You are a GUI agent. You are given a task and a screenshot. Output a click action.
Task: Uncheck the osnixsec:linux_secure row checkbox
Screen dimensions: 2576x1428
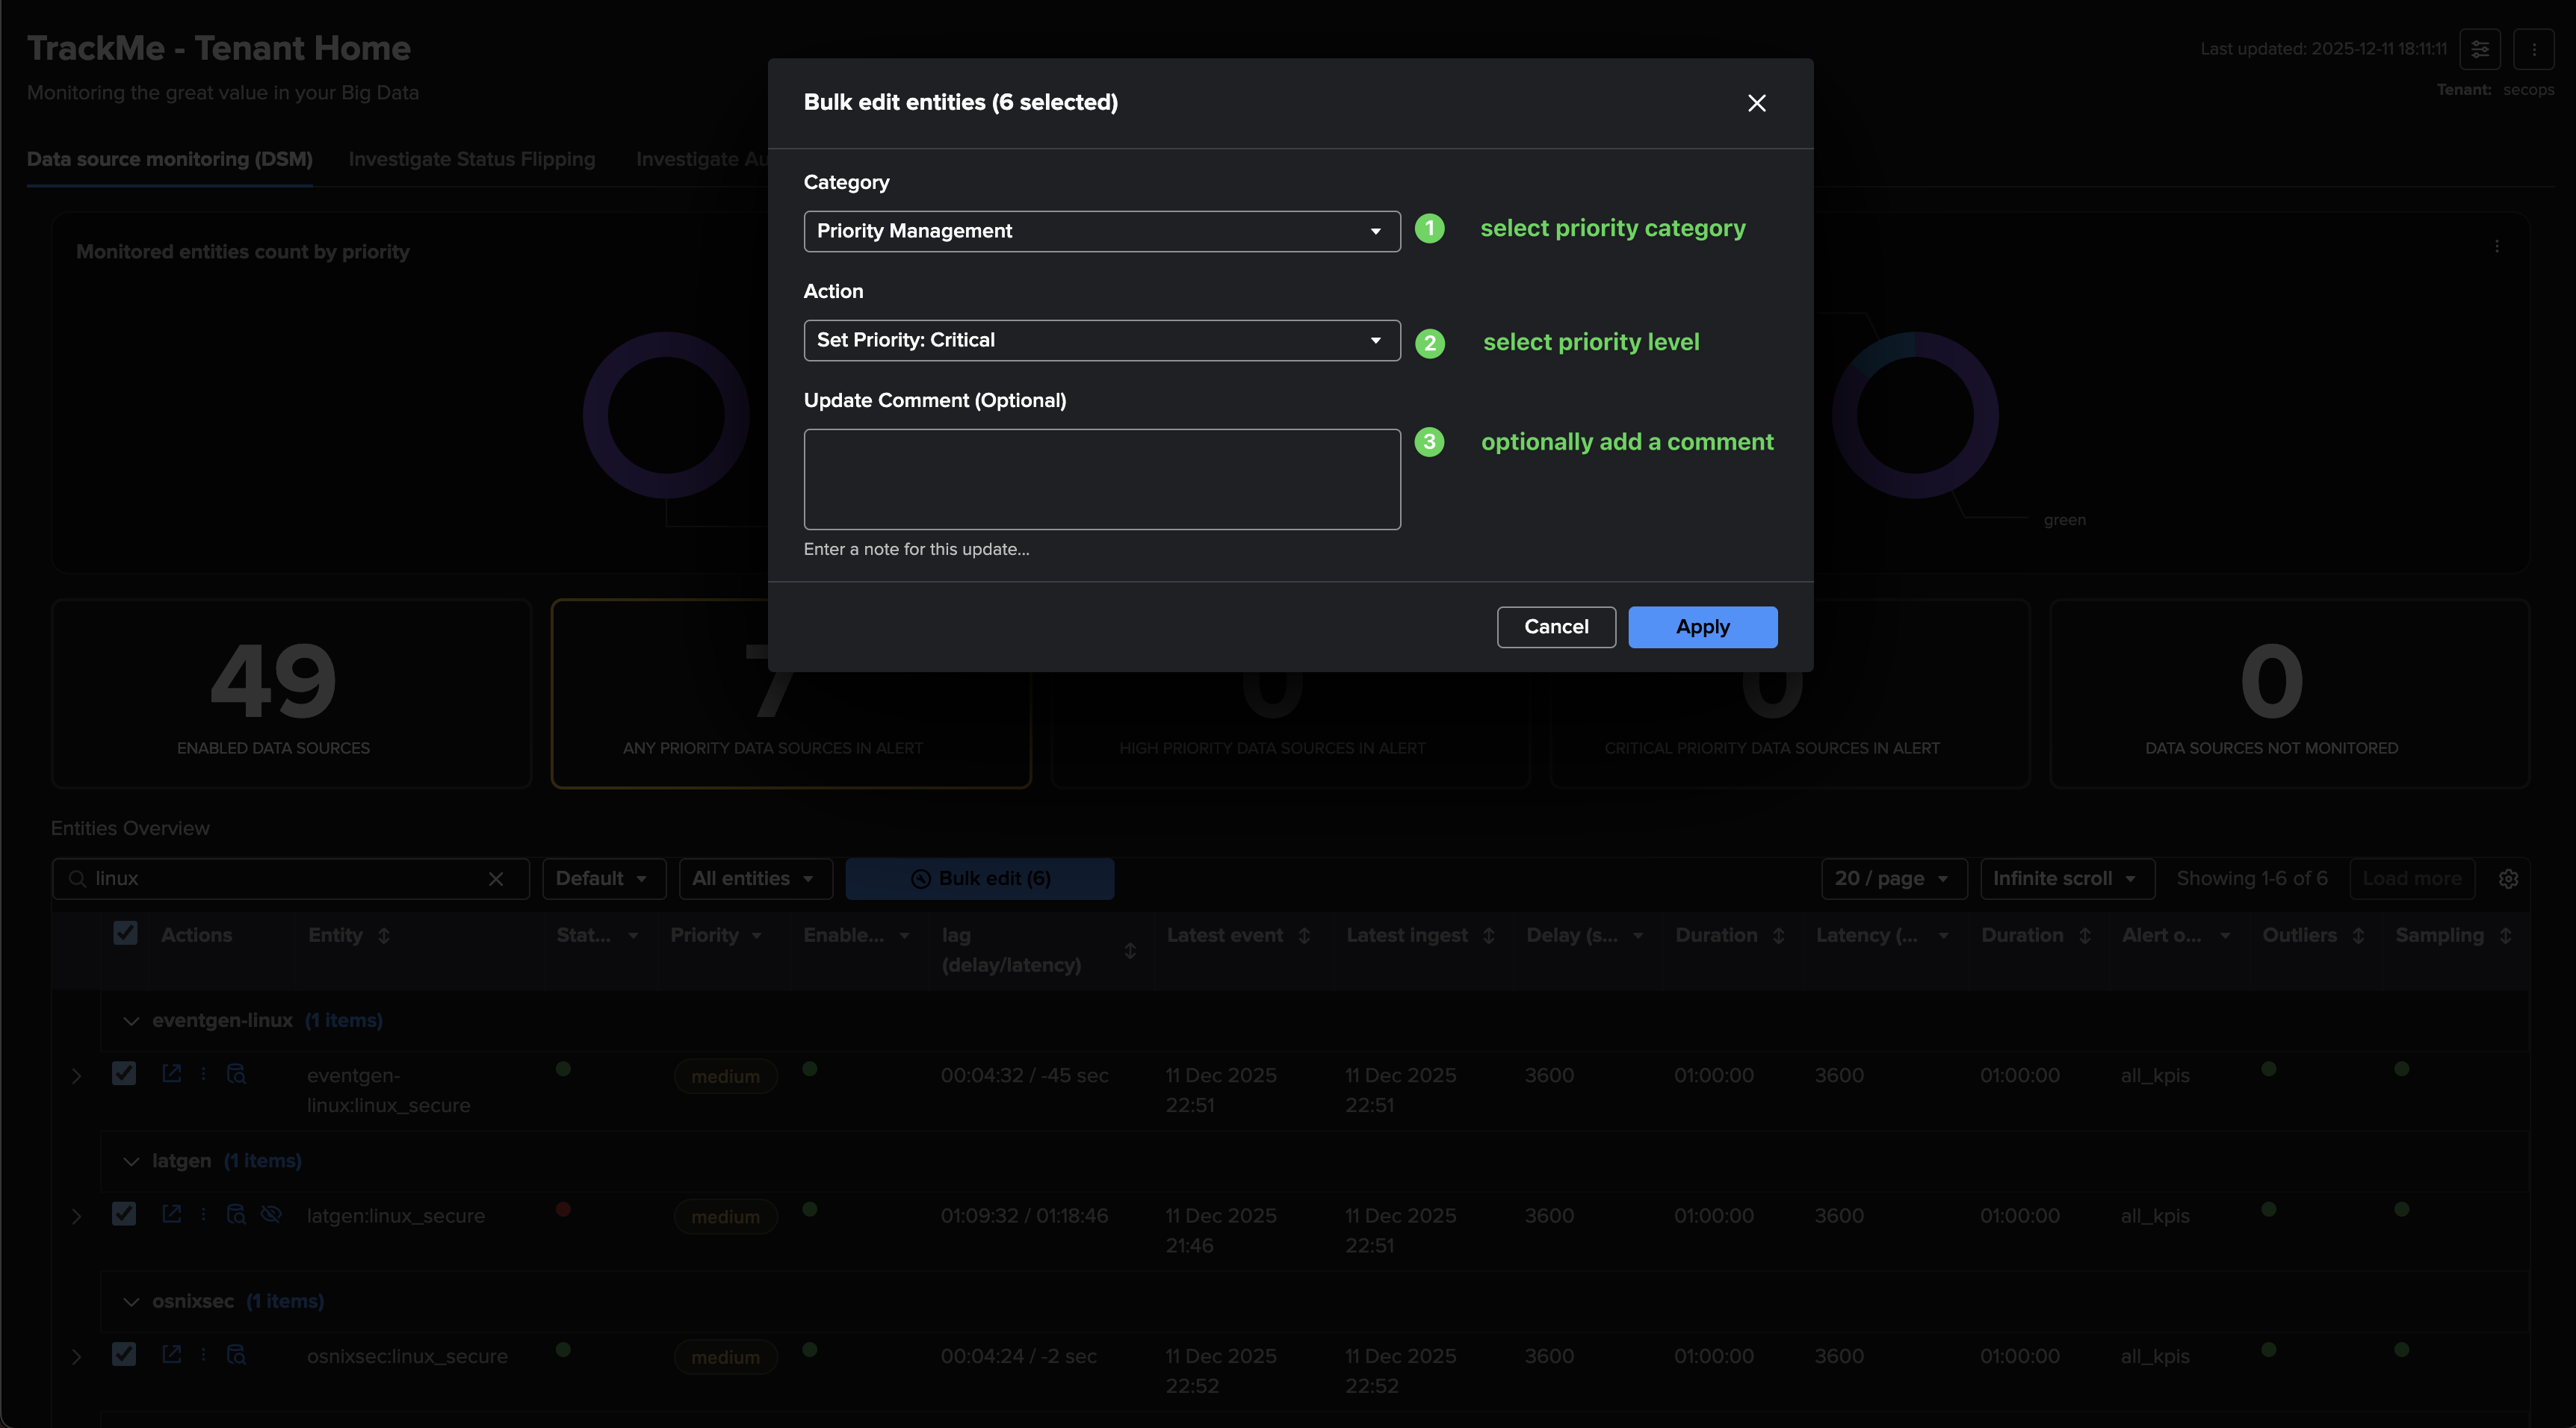pyautogui.click(x=124, y=1354)
